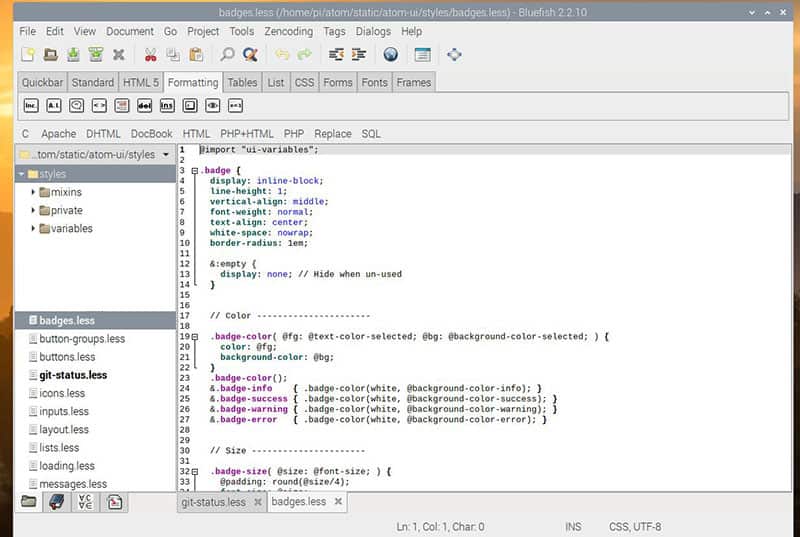Select button-groups.less in file list
Screen dimensions: 800x537
click(x=95, y=339)
